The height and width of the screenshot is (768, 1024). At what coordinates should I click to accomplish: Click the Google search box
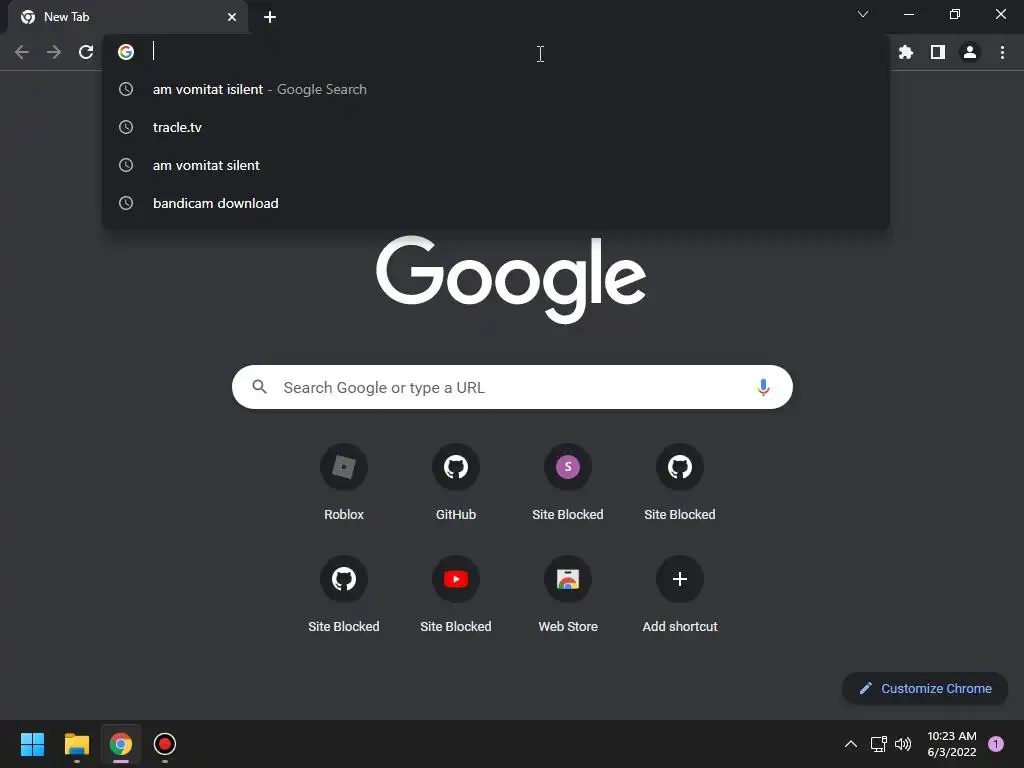click(512, 387)
